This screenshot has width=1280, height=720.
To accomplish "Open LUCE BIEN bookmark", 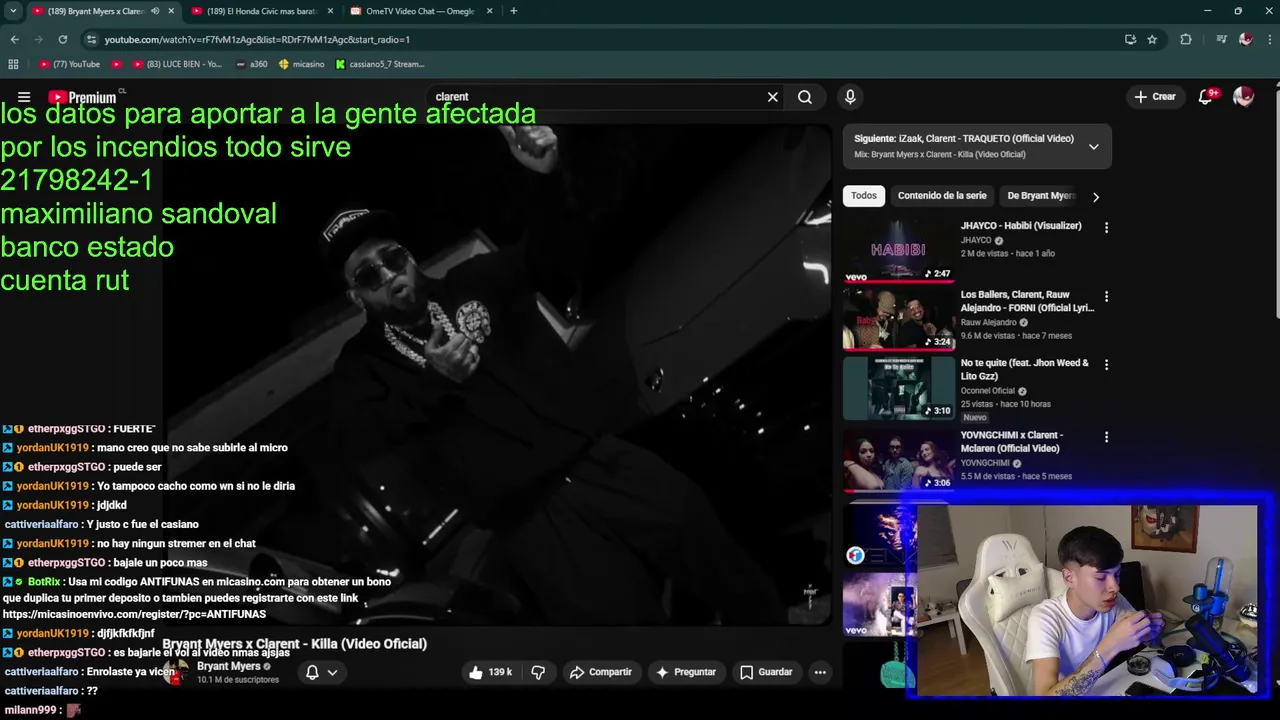I will [x=176, y=64].
